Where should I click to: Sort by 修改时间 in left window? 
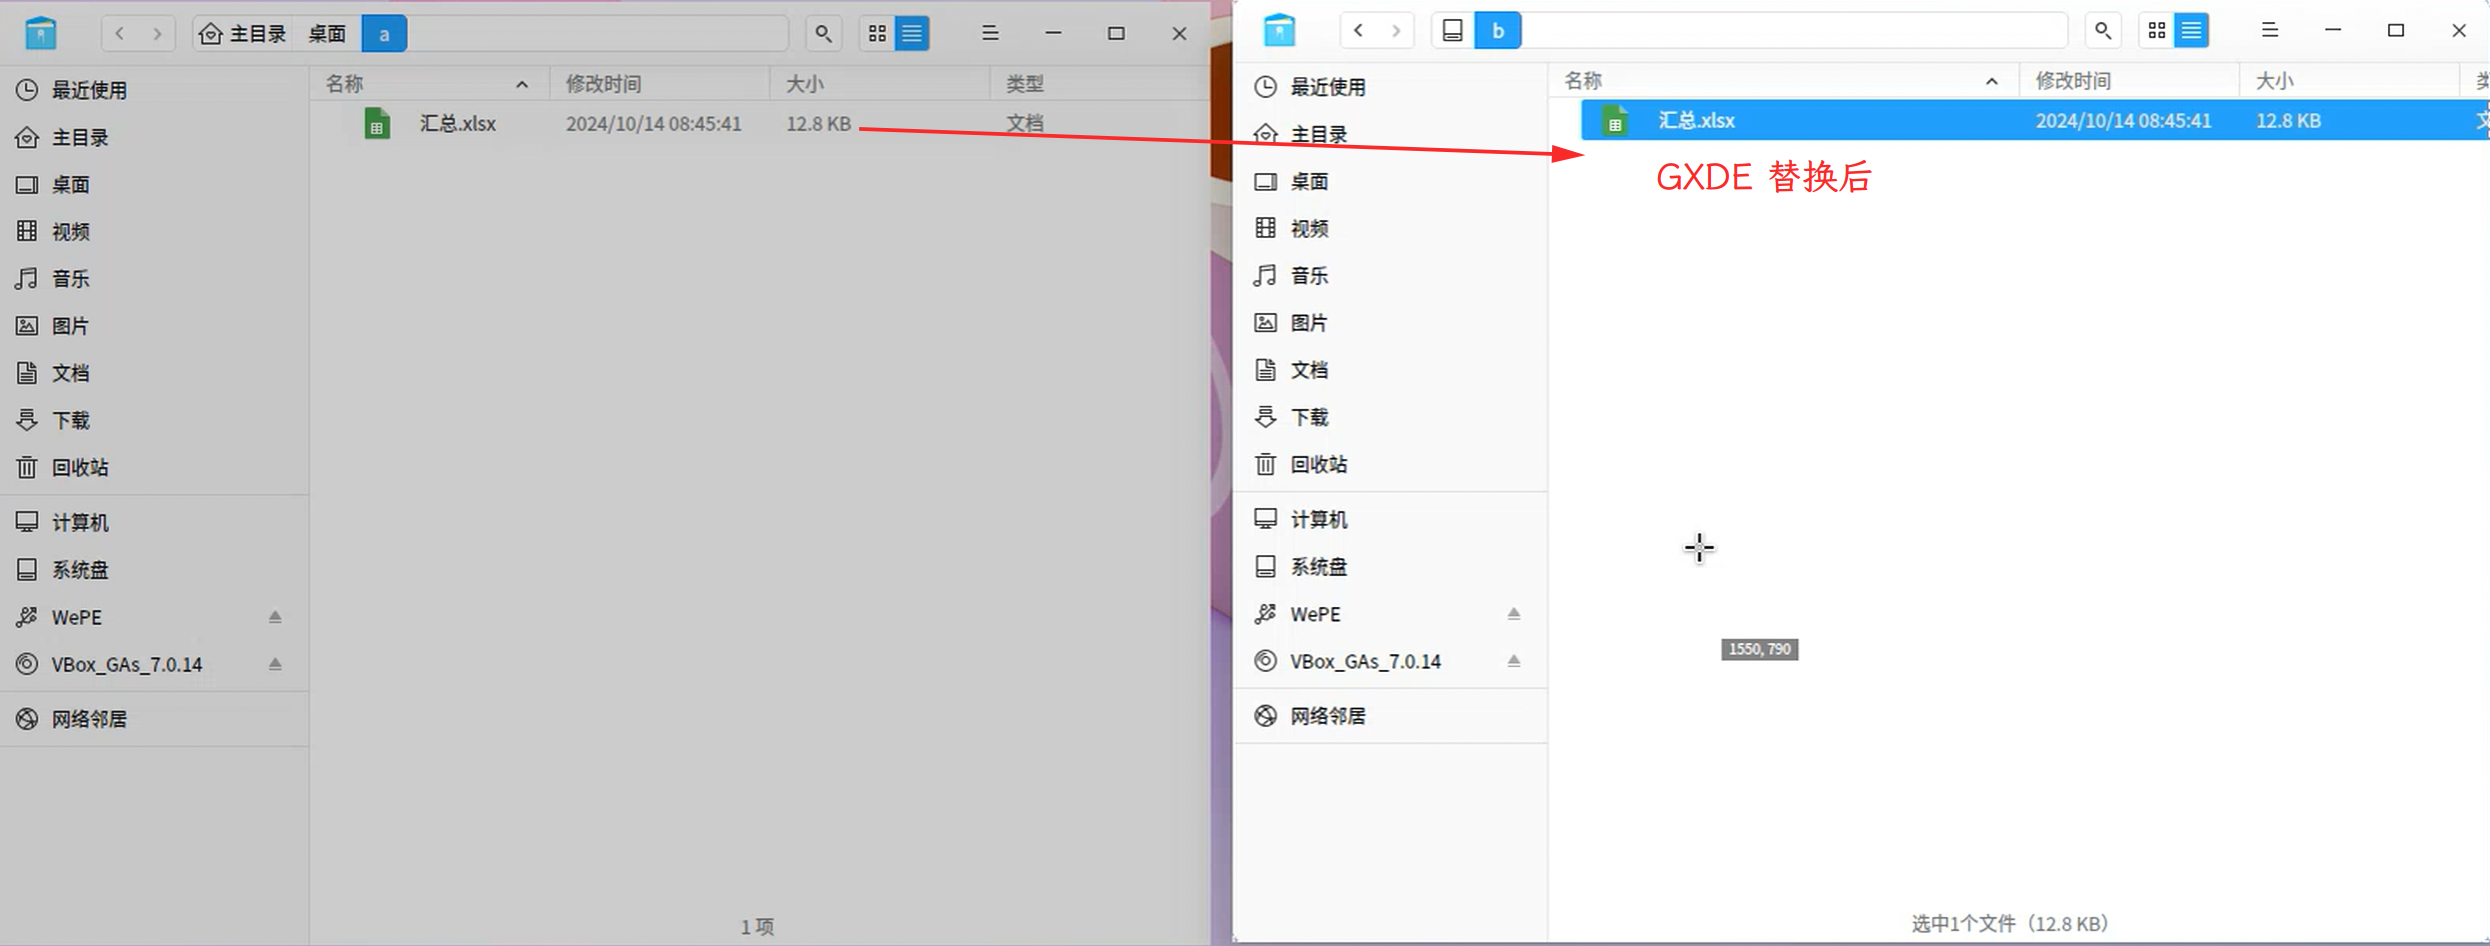click(x=660, y=84)
